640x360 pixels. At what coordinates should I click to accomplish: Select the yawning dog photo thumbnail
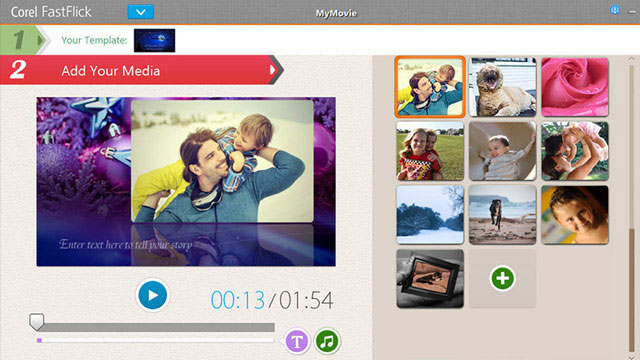(x=502, y=87)
